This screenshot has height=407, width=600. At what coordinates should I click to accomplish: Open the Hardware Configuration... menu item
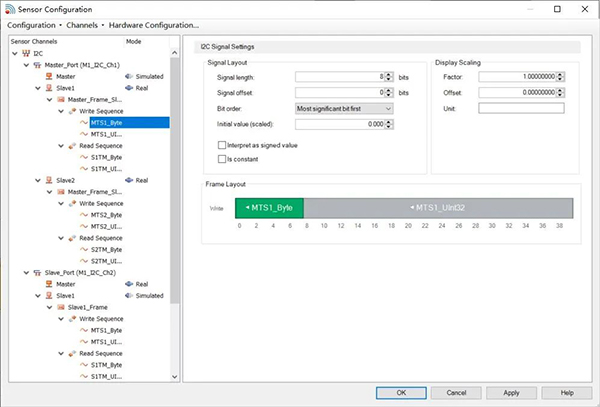click(154, 25)
